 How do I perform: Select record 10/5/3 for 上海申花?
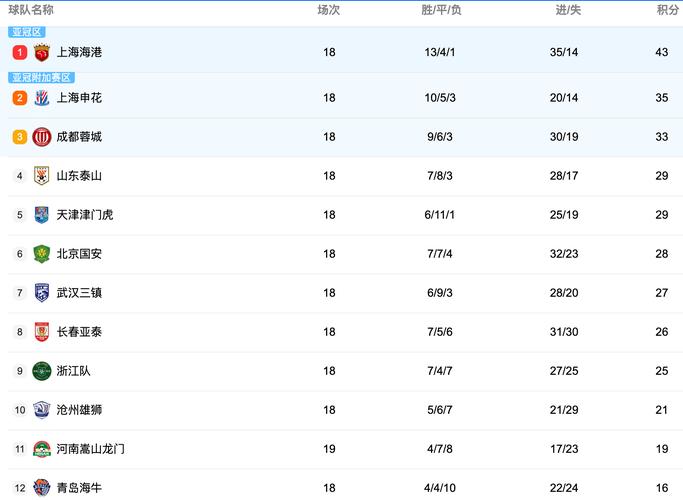(x=440, y=98)
